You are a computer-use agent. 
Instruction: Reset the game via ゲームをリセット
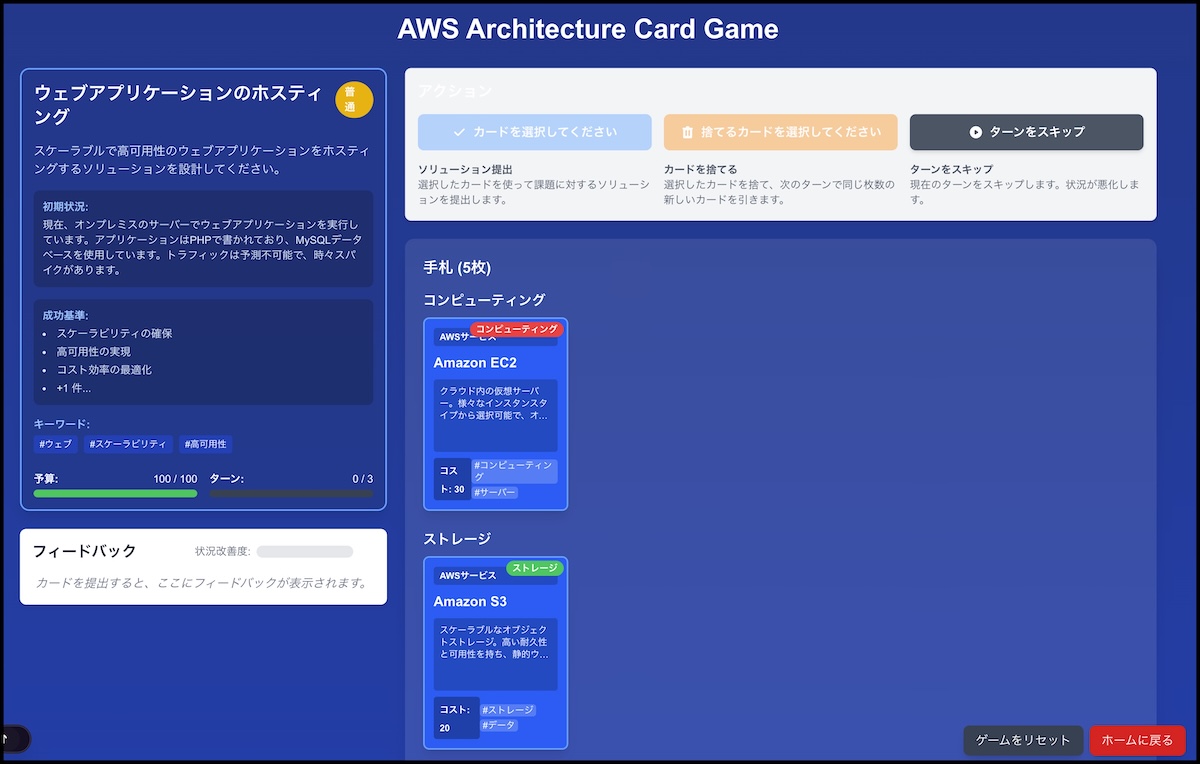[1023, 740]
